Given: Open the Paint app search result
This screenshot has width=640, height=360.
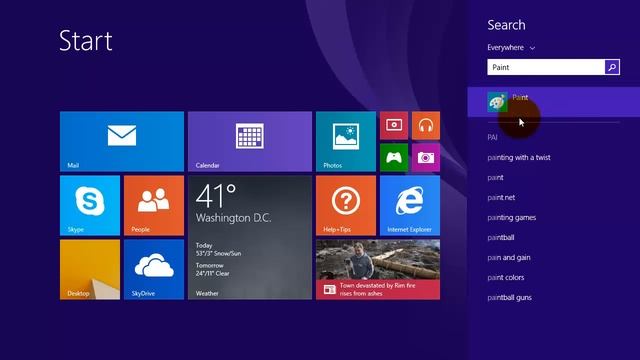Looking at the screenshot, I should pyautogui.click(x=553, y=102).
